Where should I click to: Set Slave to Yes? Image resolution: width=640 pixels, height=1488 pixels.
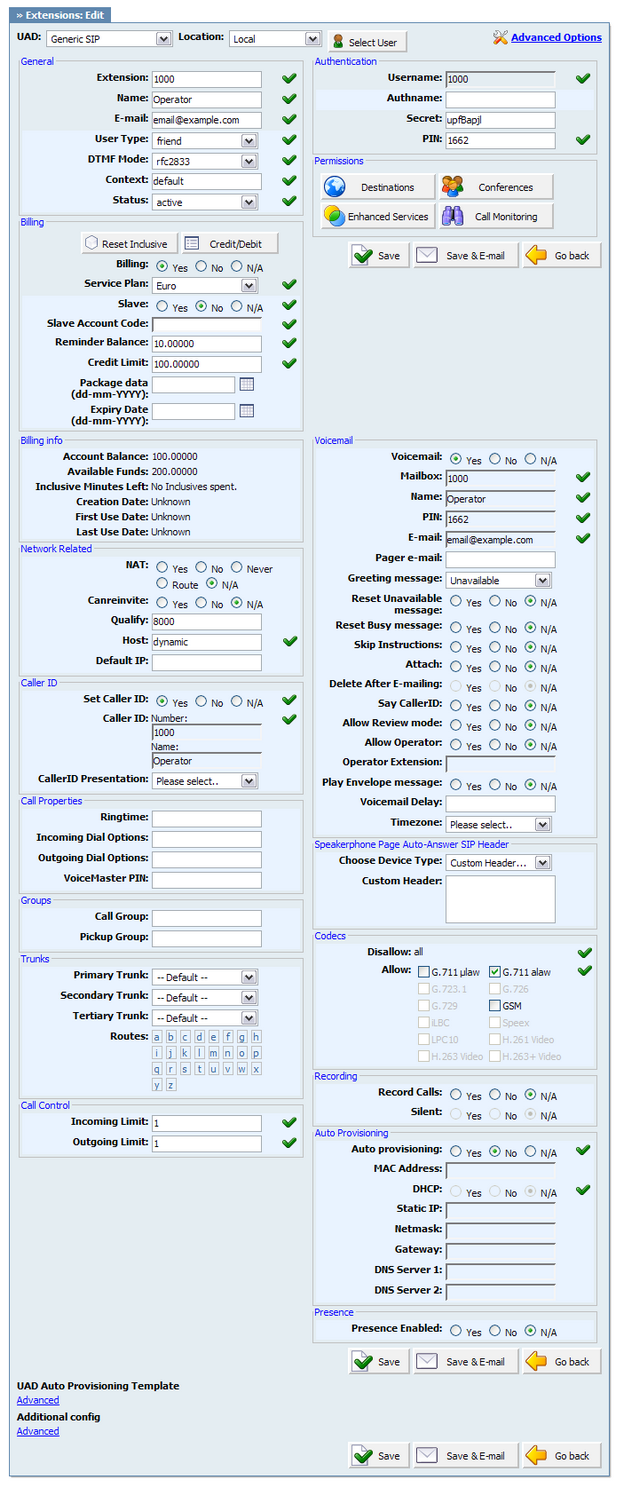click(162, 307)
